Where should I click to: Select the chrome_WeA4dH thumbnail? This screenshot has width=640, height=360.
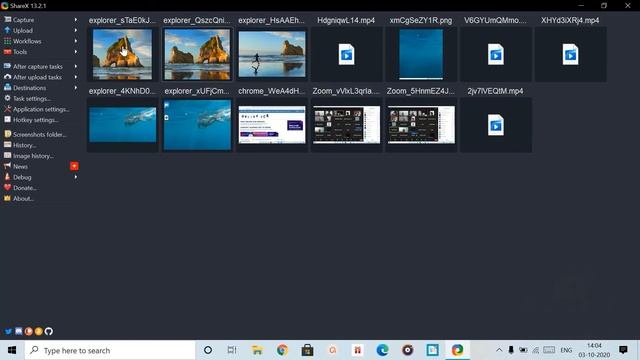click(272, 125)
